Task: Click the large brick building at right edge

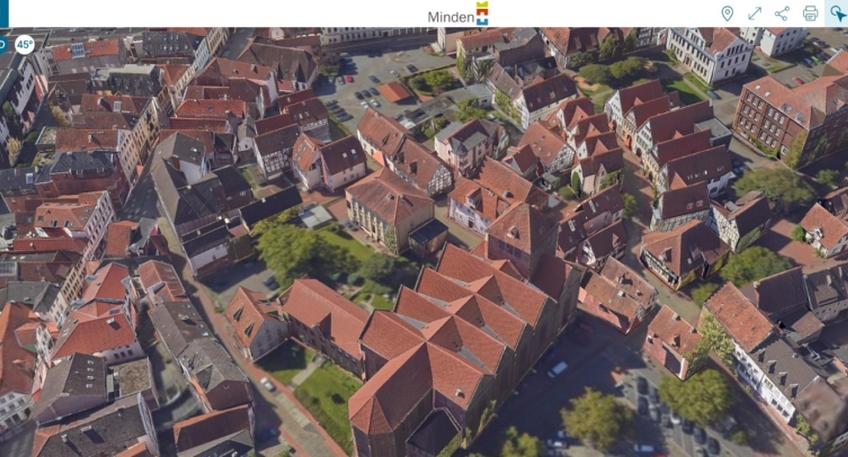Action: click(x=790, y=115)
